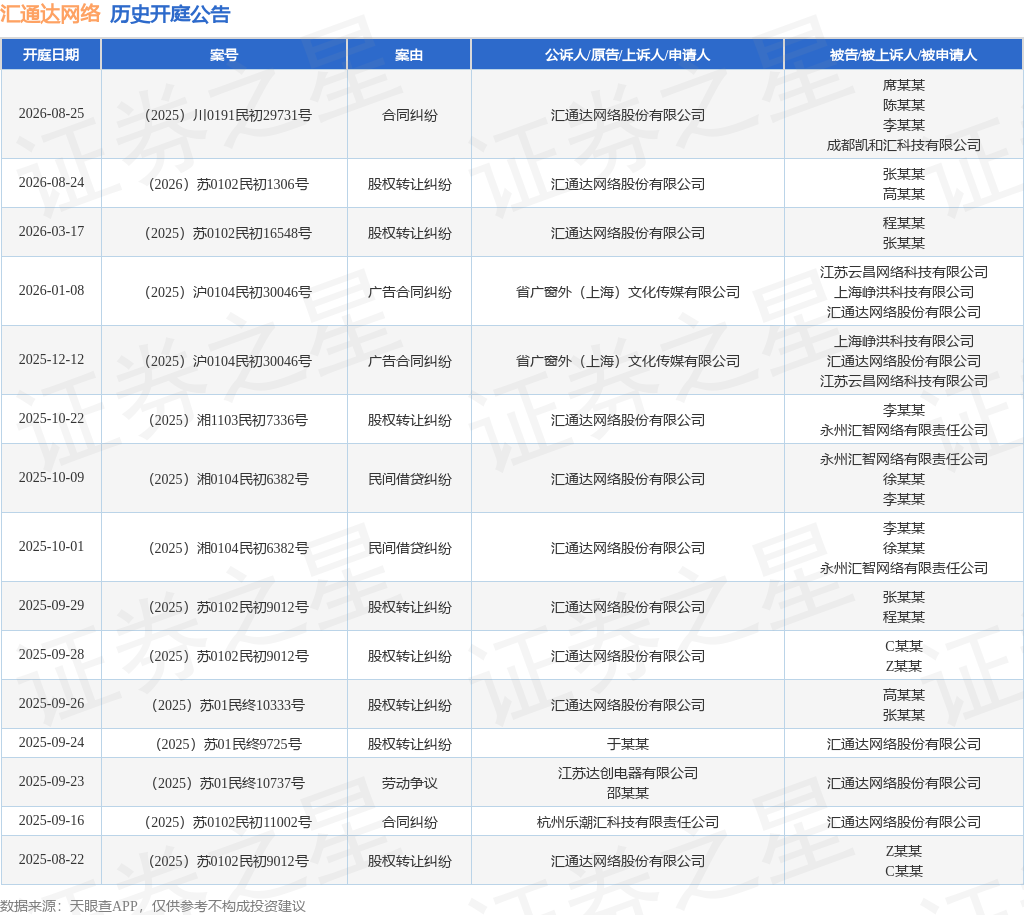The width and height of the screenshot is (1024, 915).
Task: Click 省广窗外（上海）文化传媒有限公司 in 2026-01-08 row
Action: pos(628,292)
